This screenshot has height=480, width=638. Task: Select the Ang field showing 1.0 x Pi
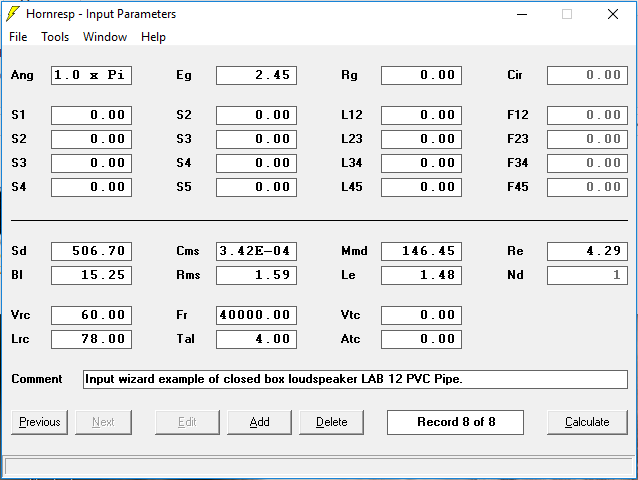click(x=92, y=75)
